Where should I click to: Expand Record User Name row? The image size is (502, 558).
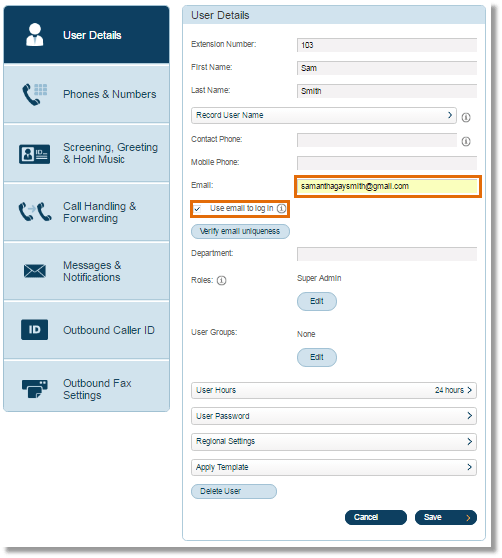click(x=323, y=116)
